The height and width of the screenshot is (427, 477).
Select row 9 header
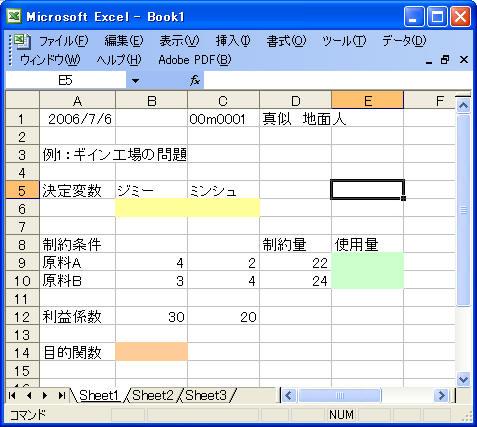pyautogui.click(x=22, y=263)
